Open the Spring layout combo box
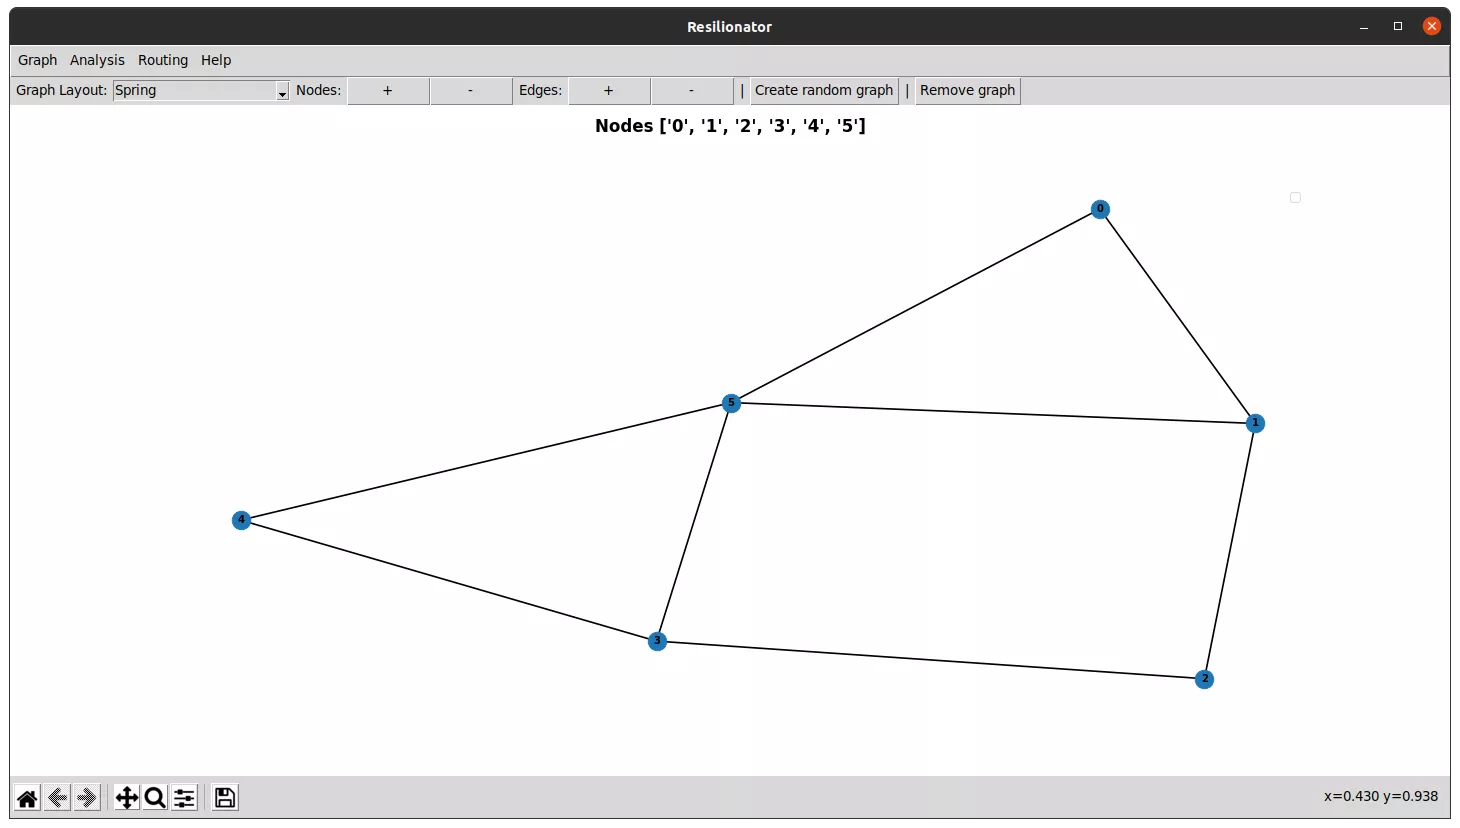Viewport: 1460px width, 828px height. pyautogui.click(x=195, y=91)
